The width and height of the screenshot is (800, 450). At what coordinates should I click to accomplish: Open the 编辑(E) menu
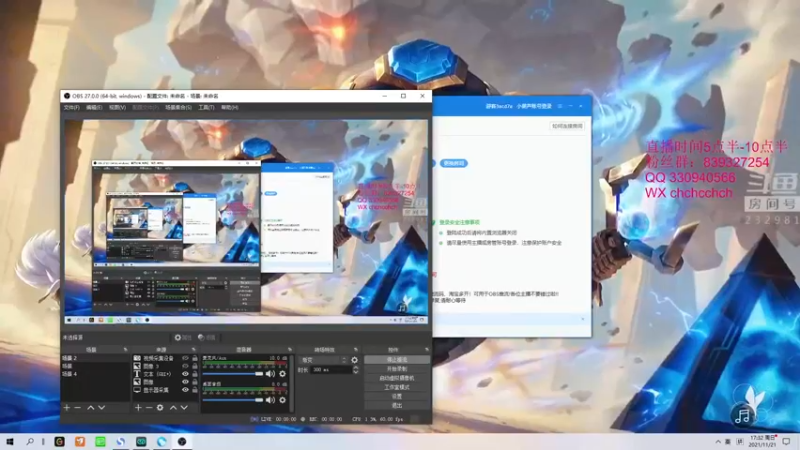tap(94, 108)
